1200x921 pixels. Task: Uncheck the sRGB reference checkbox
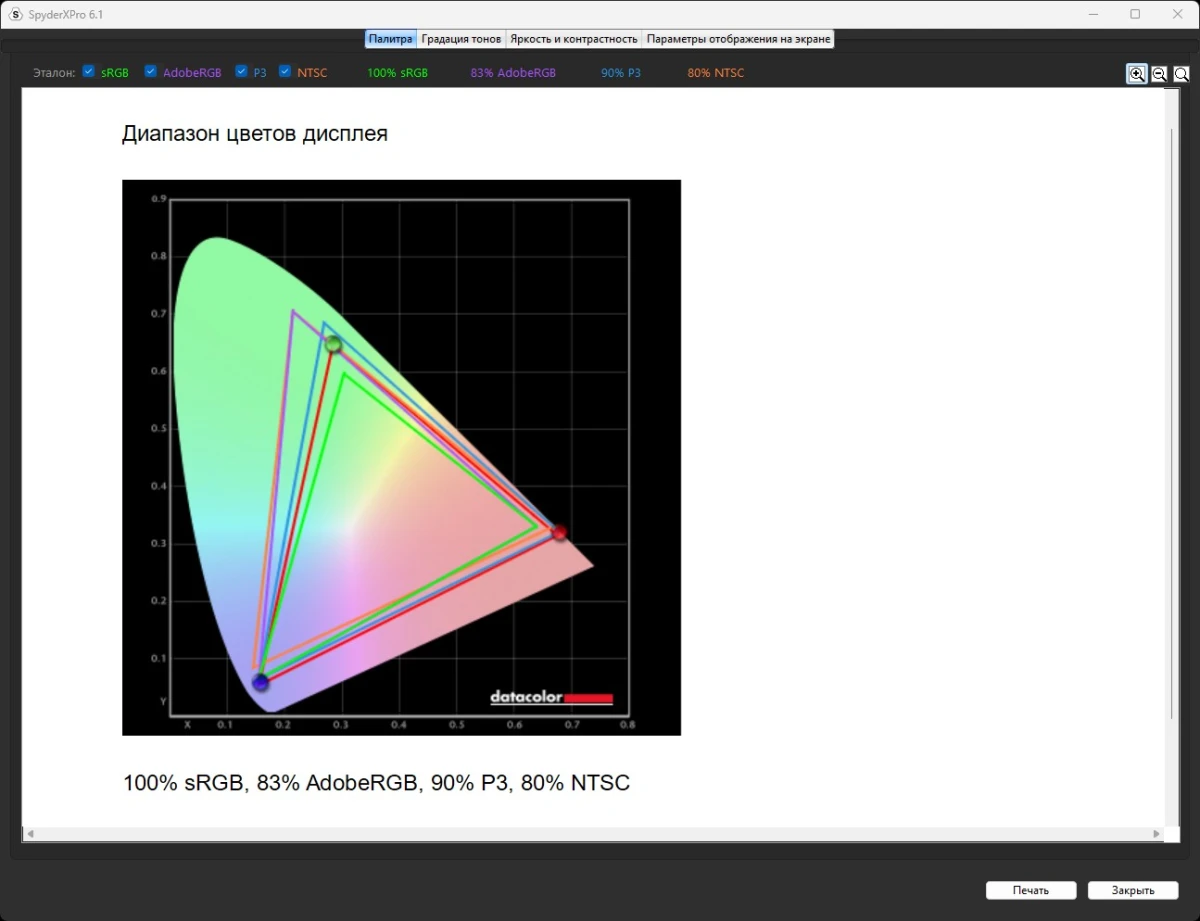(89, 72)
